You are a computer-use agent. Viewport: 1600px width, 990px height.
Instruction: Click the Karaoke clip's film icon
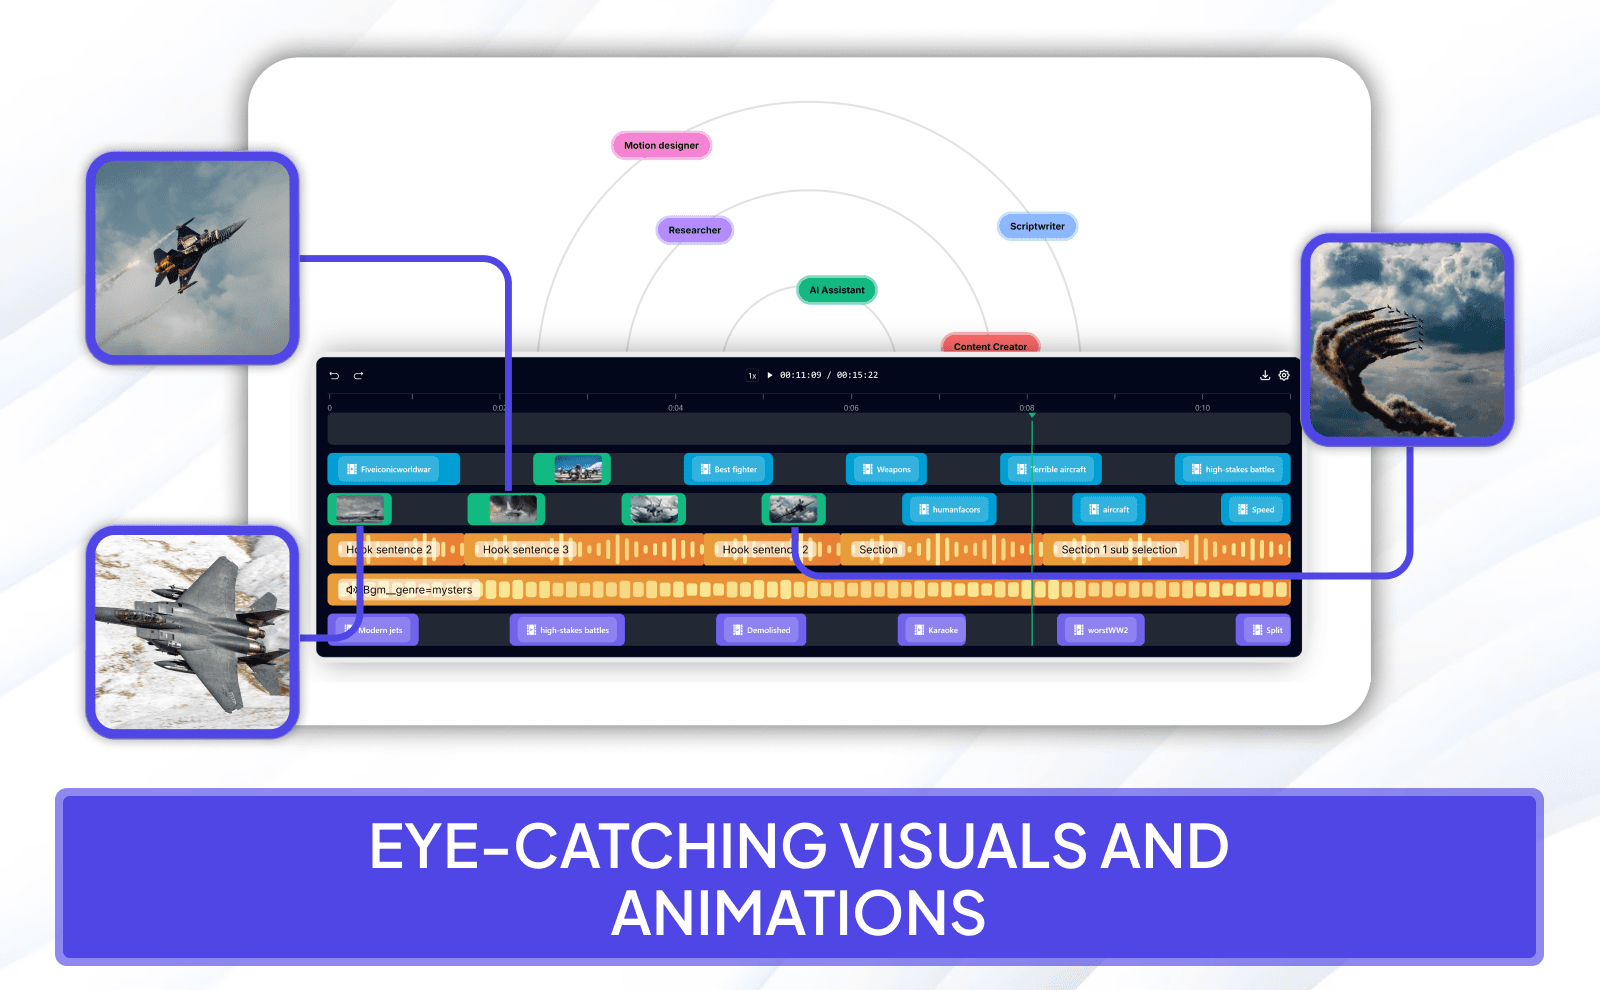[917, 629]
